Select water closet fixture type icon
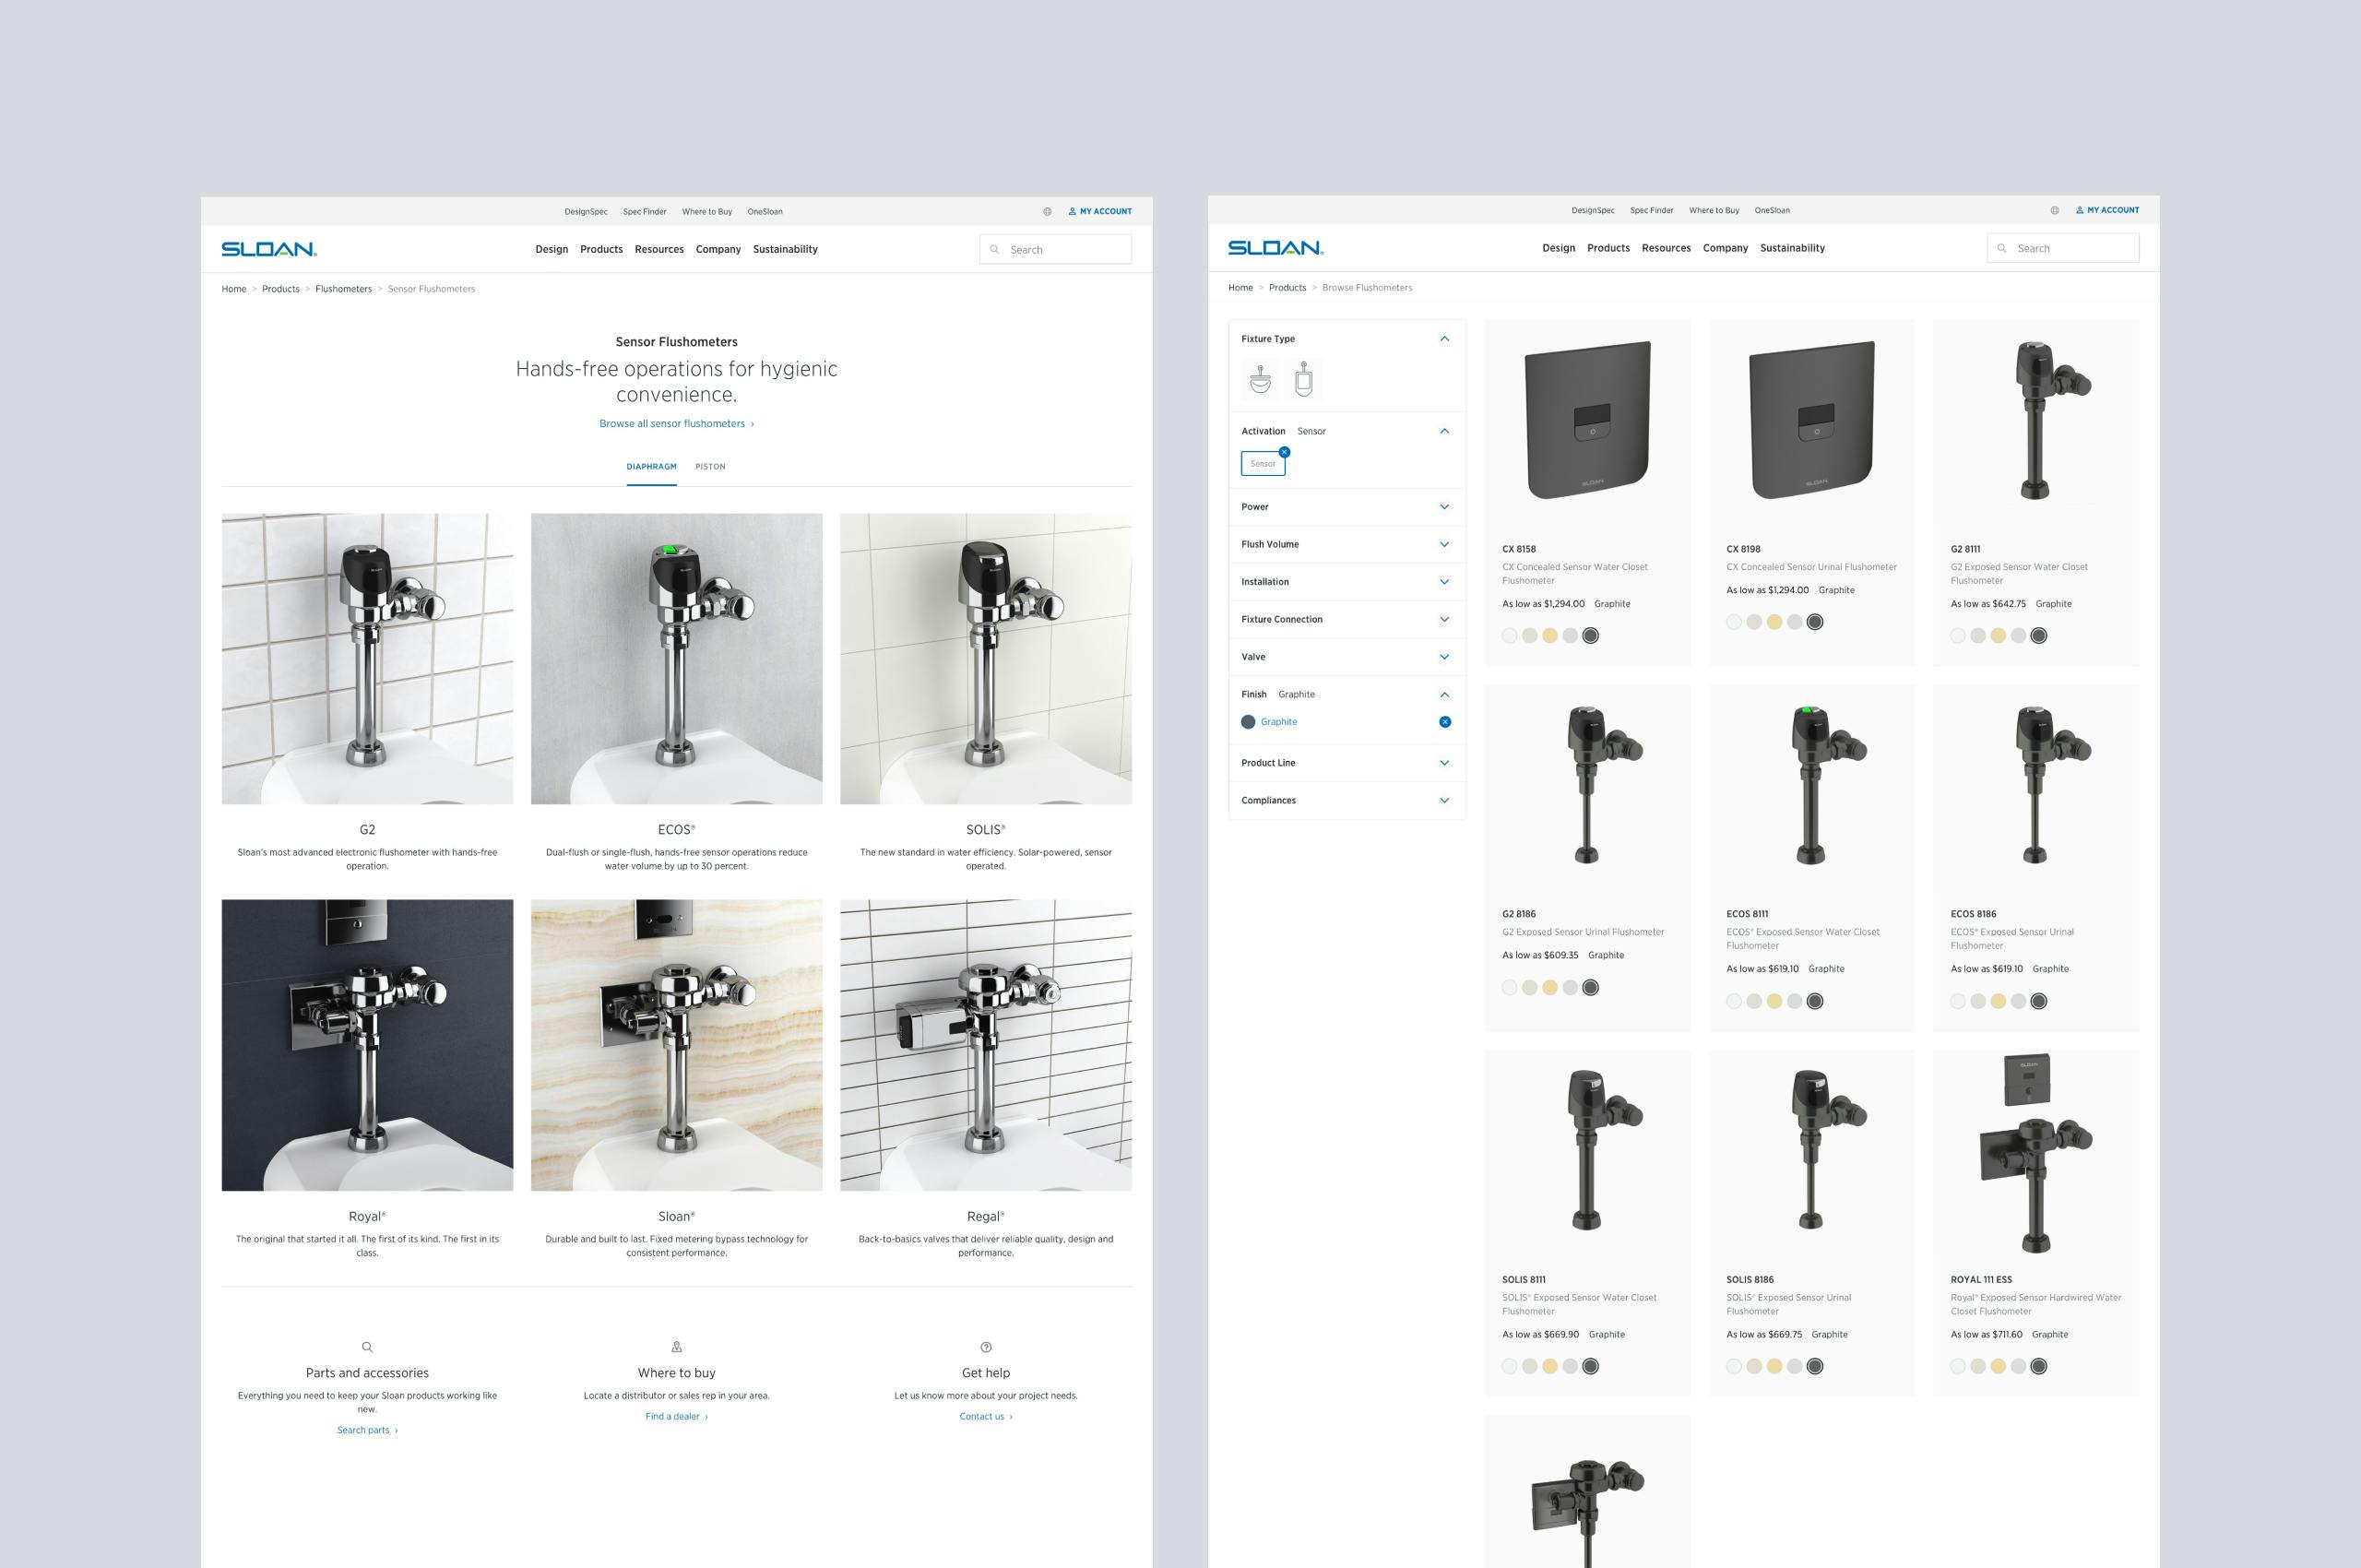 [1260, 379]
